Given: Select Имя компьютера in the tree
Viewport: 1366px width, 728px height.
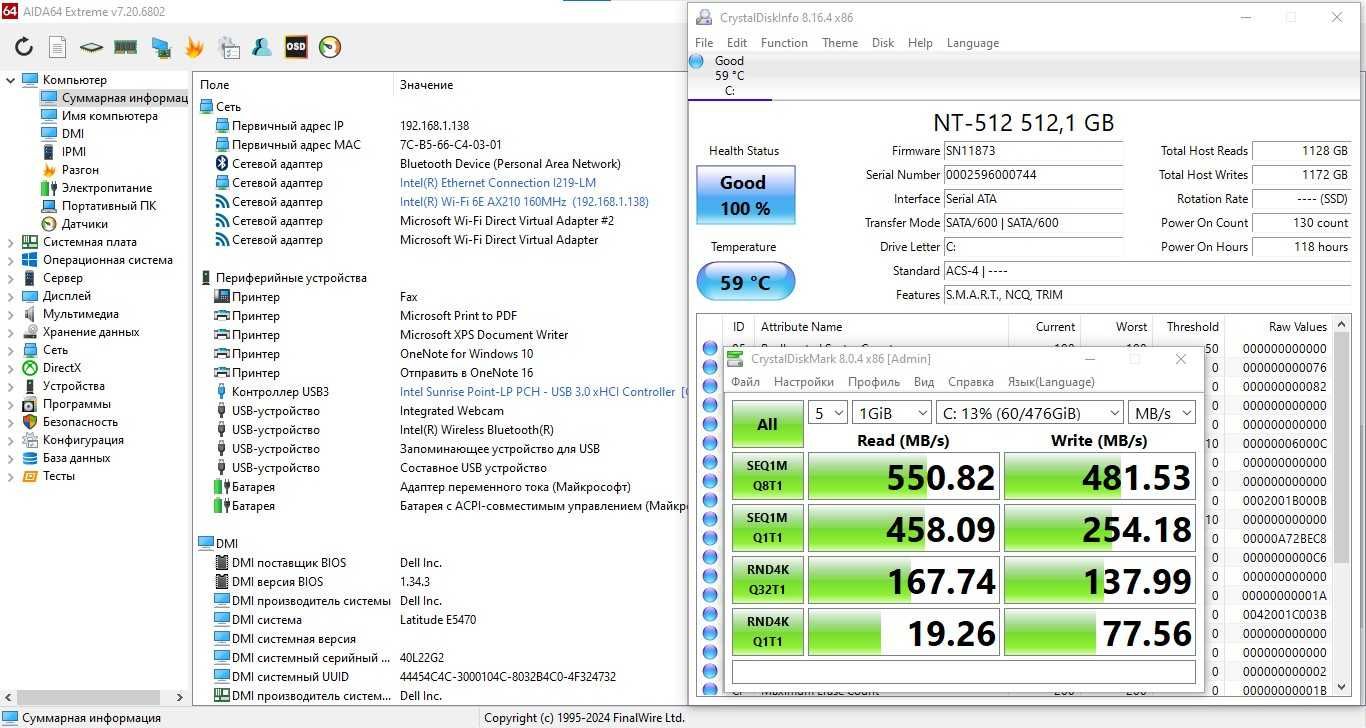Looking at the screenshot, I should (110, 116).
